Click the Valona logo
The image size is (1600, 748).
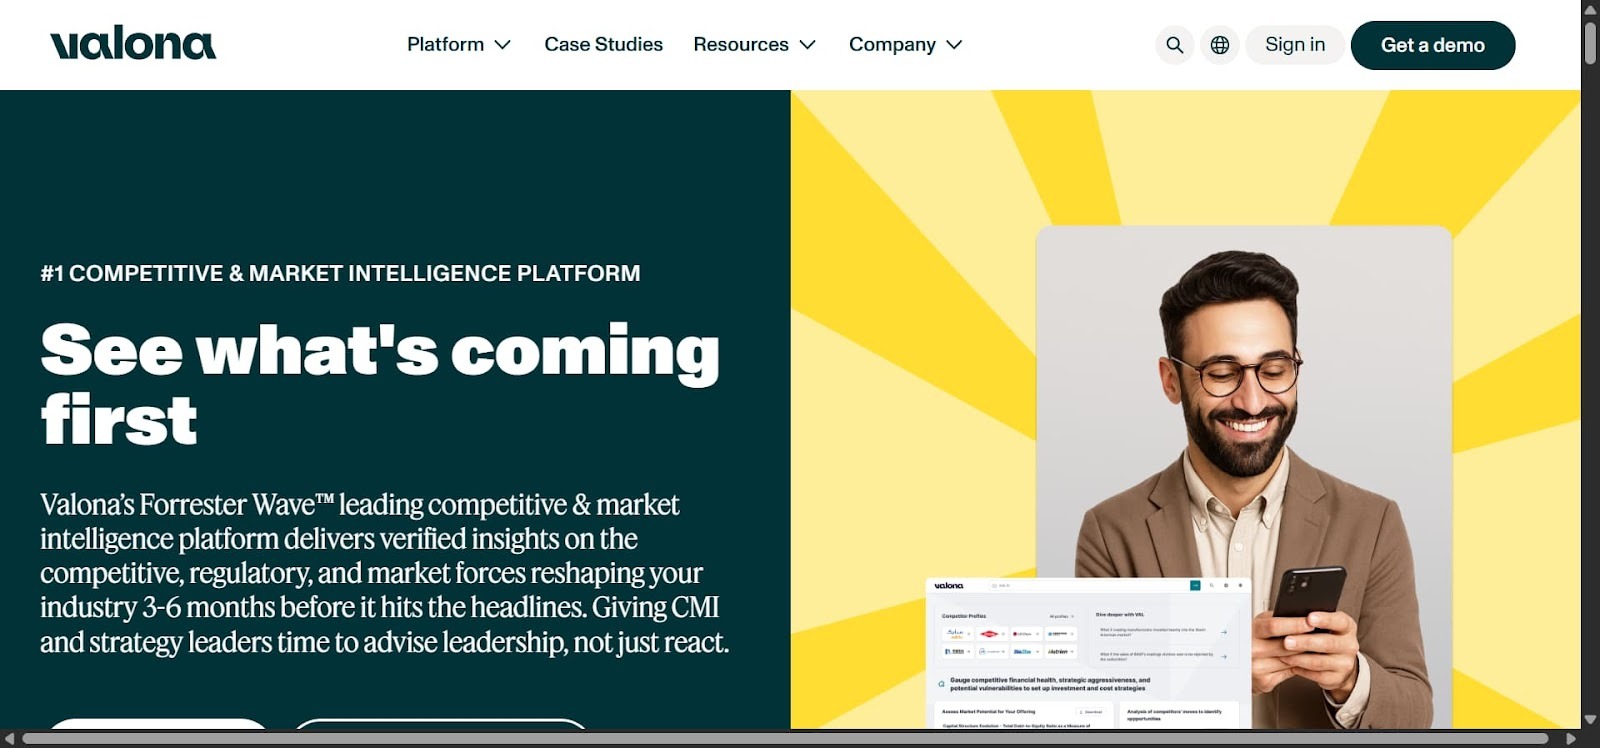point(133,44)
